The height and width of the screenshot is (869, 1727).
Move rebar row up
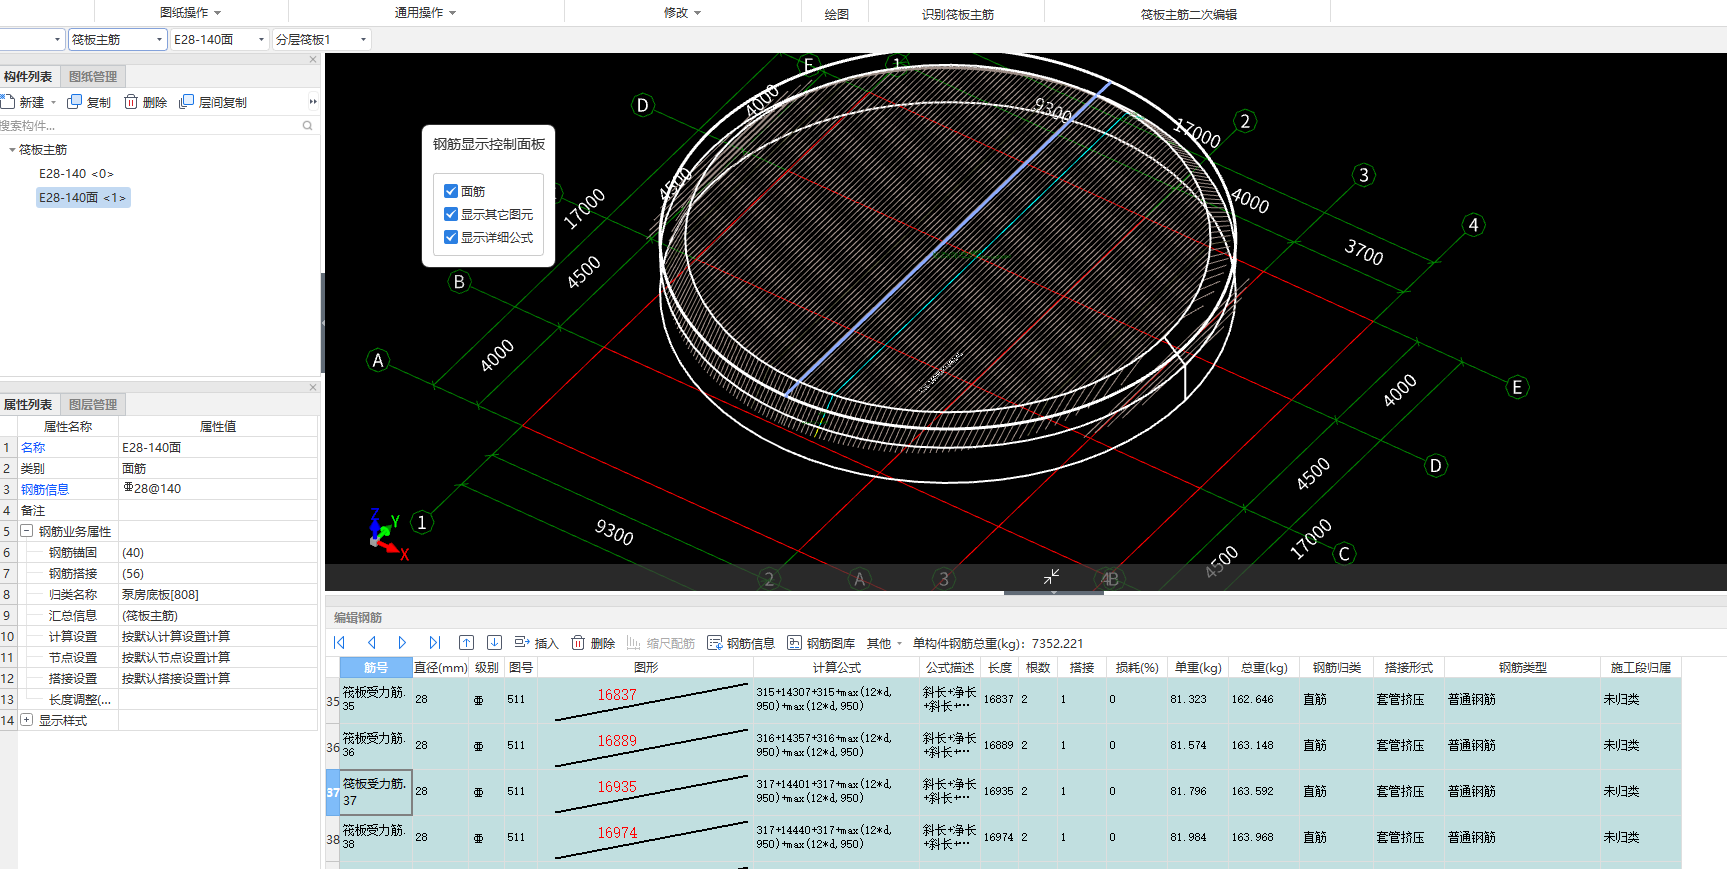coord(466,643)
